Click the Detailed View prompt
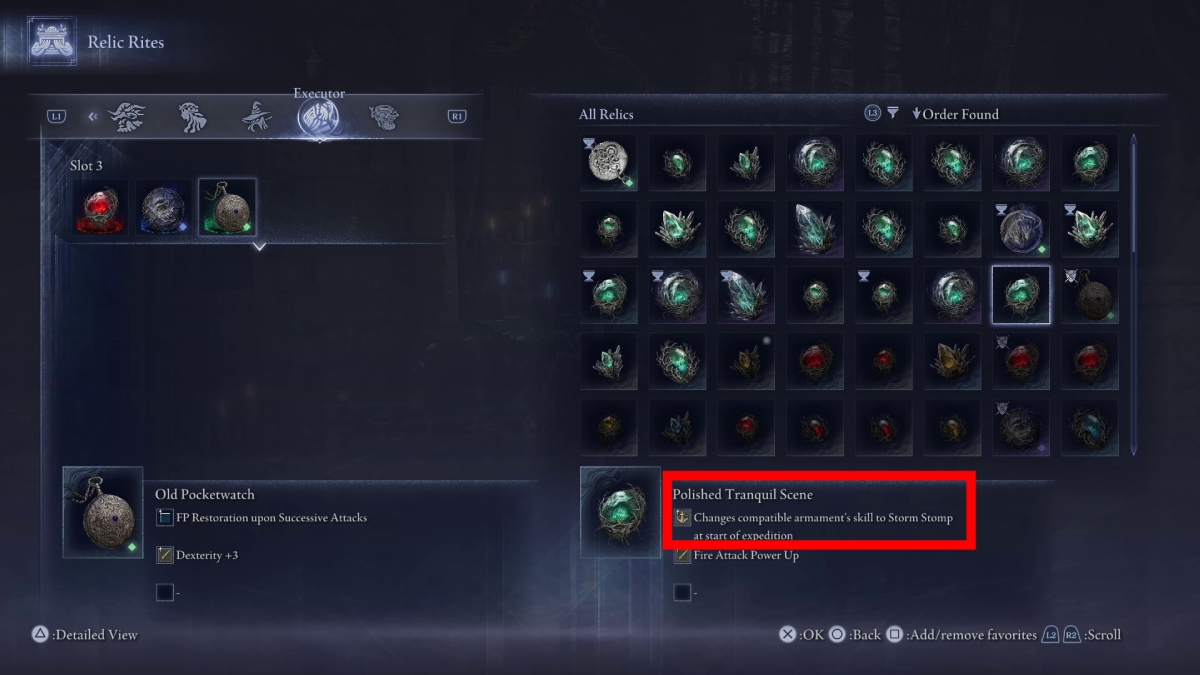This screenshot has height=675, width=1200. coord(85,634)
